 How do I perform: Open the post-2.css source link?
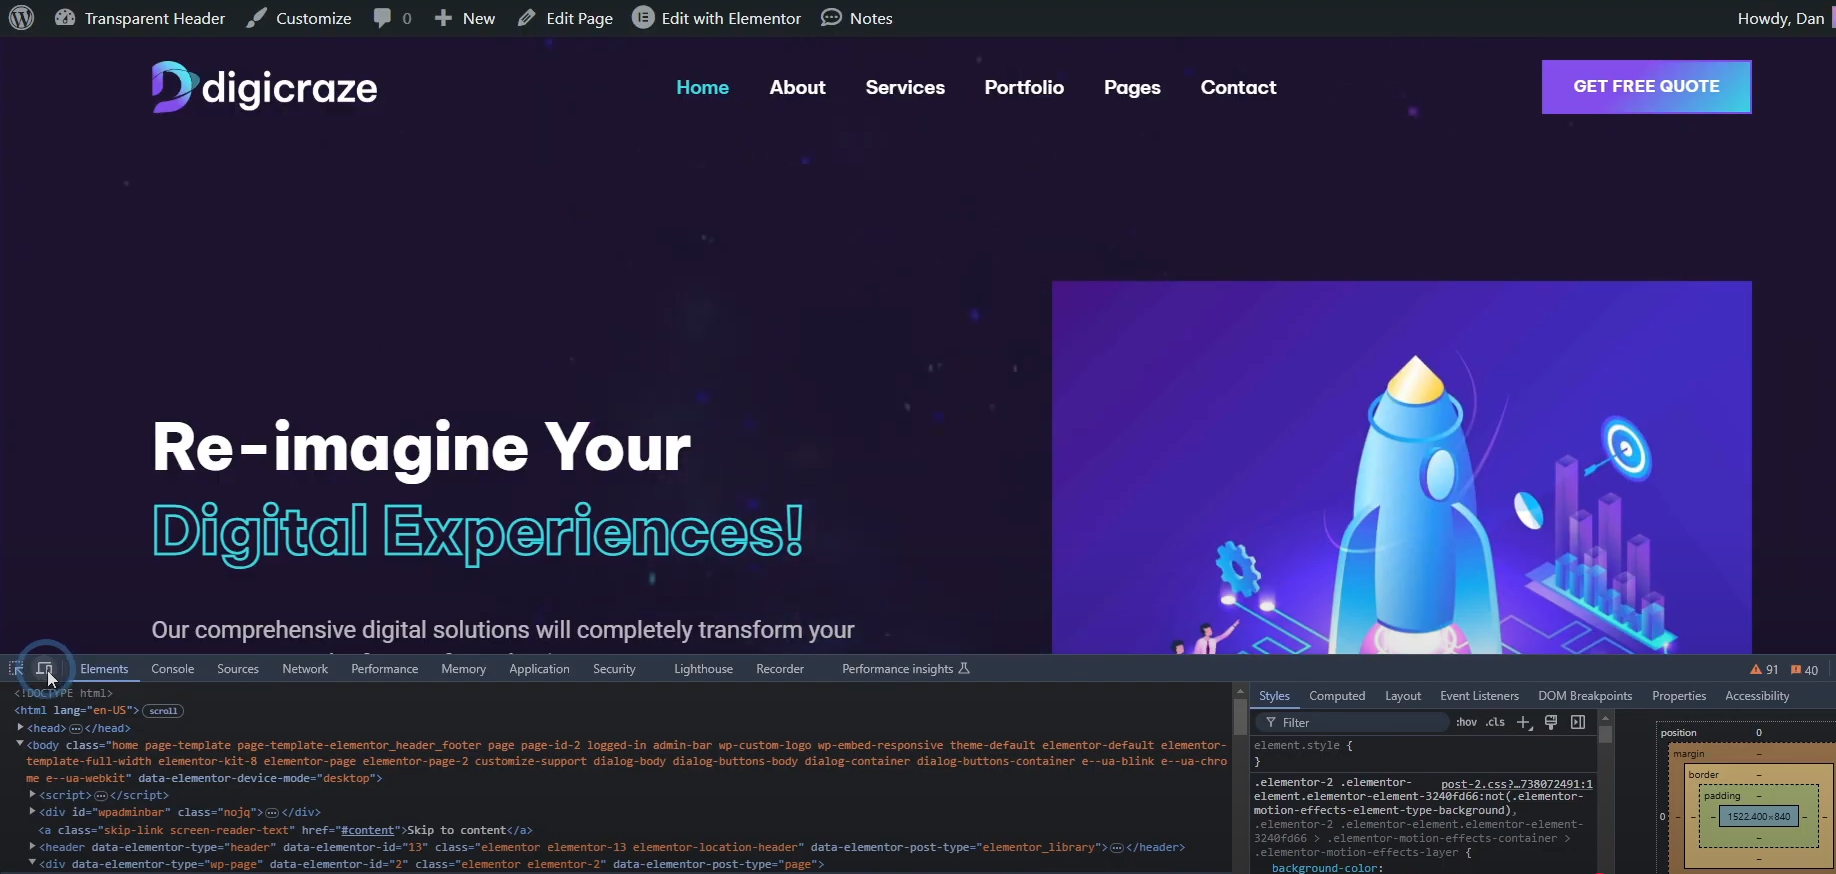[1516, 784]
